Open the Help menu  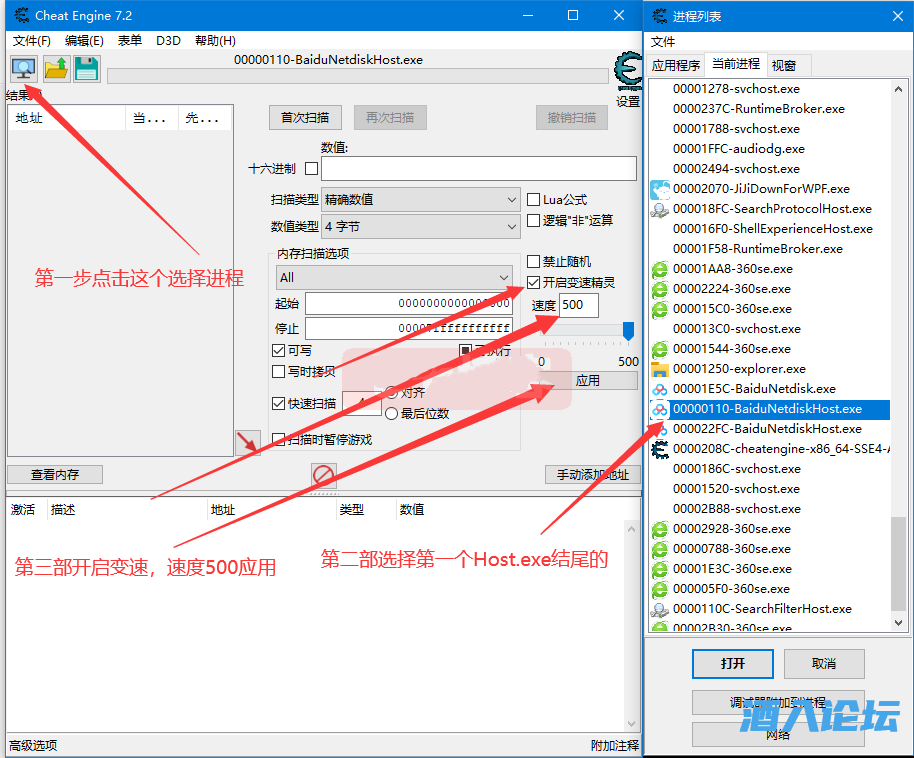click(x=215, y=40)
